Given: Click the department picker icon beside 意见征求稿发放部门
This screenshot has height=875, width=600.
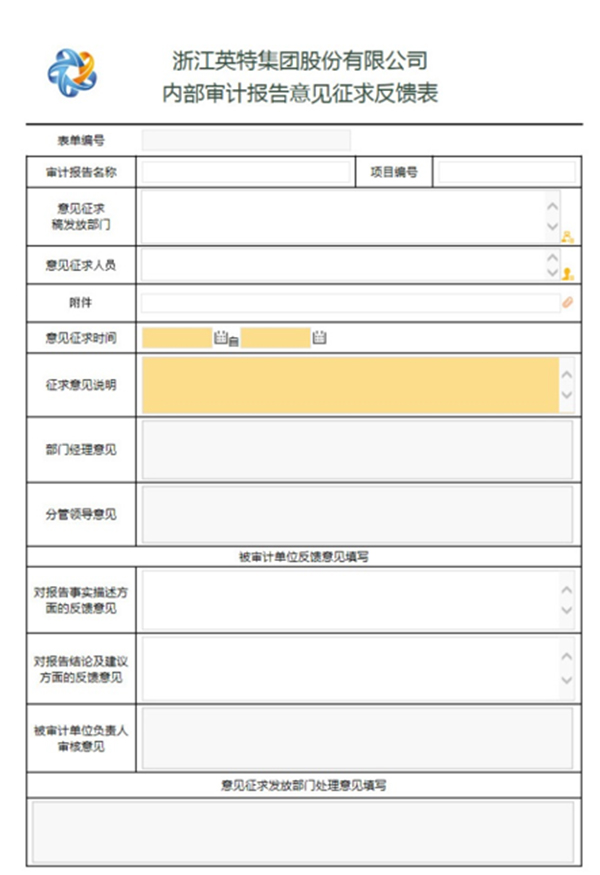Looking at the screenshot, I should click(568, 237).
